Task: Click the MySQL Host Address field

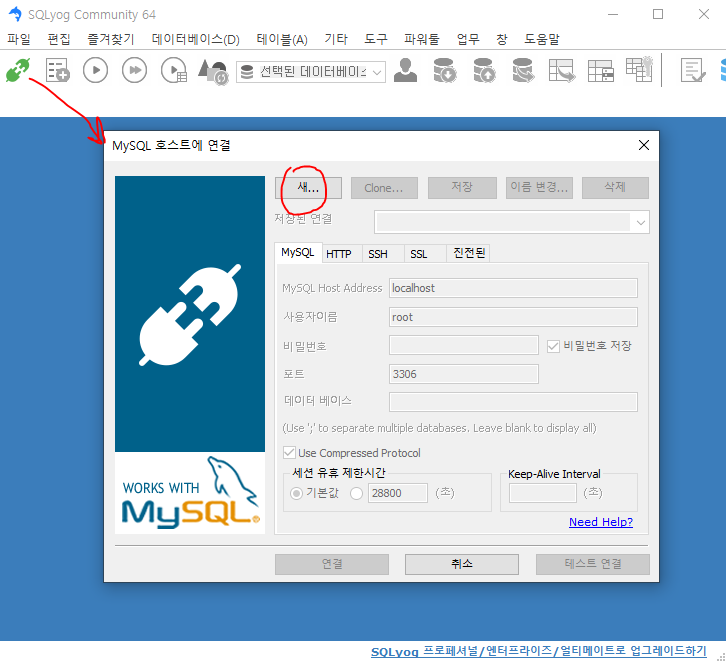Action: coord(513,288)
